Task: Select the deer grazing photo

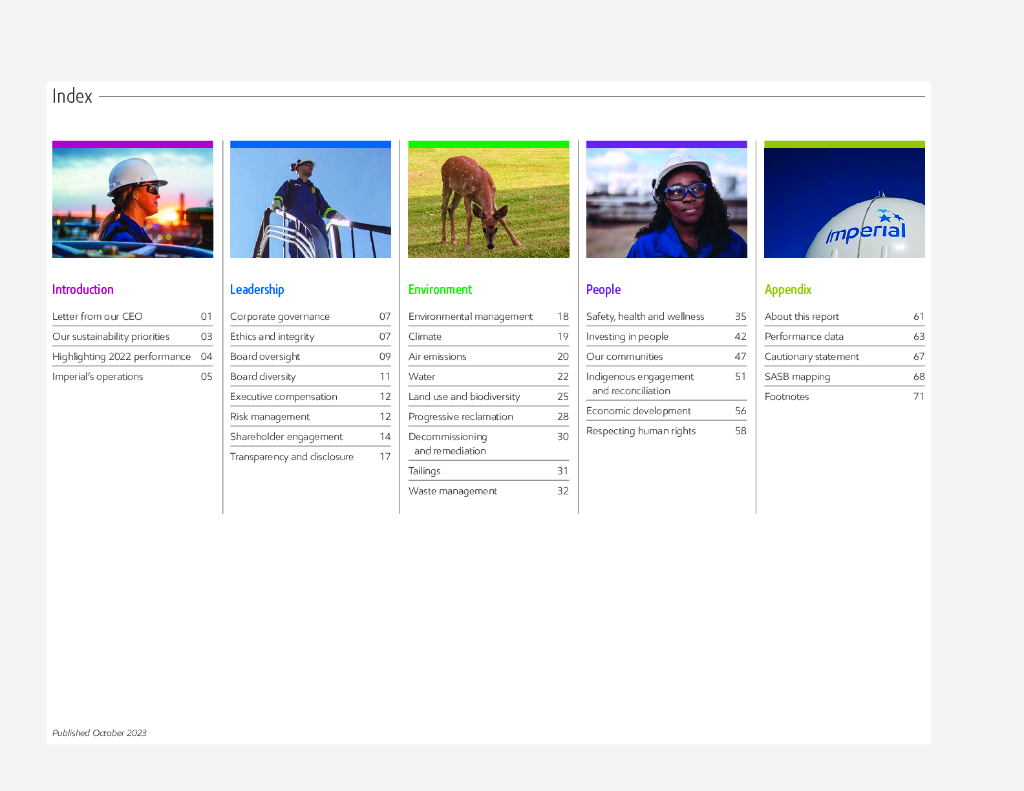Action: click(488, 203)
